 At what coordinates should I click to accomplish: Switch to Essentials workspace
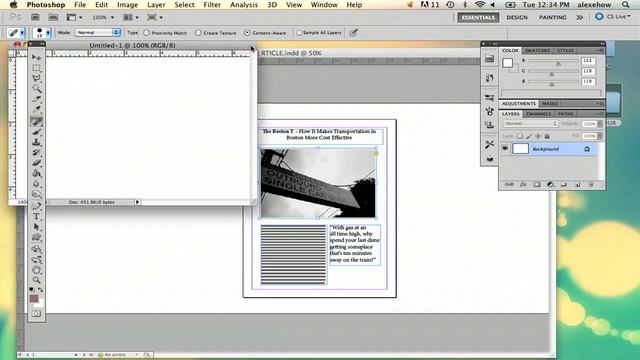[478, 17]
